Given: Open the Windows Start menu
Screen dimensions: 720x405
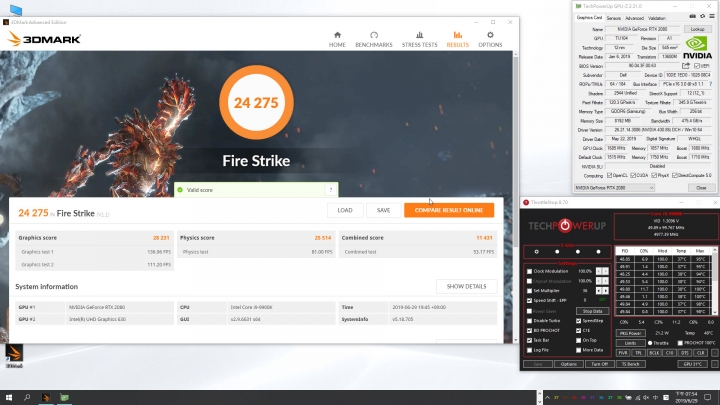Looking at the screenshot, I should (x=9, y=397).
